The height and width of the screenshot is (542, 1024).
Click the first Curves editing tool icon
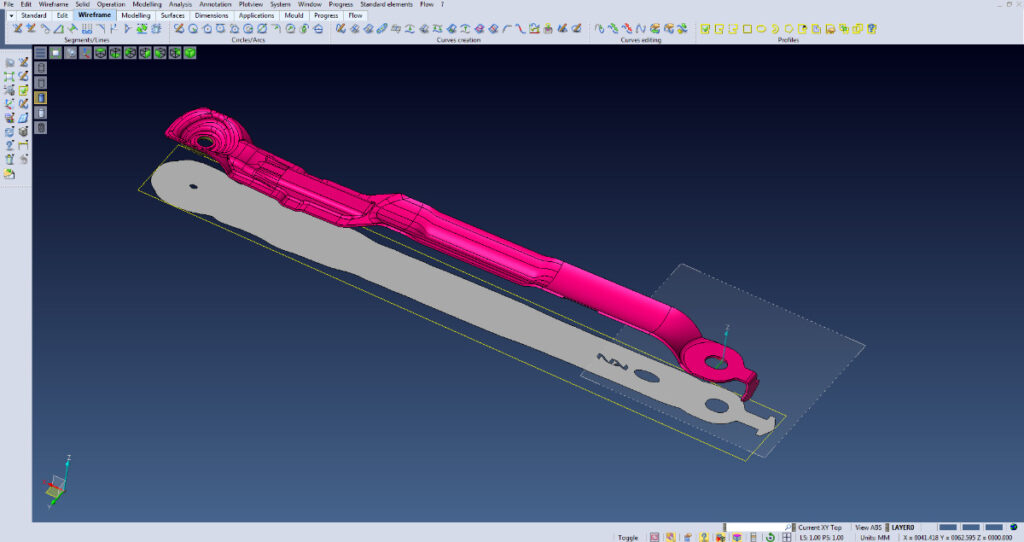pos(599,29)
